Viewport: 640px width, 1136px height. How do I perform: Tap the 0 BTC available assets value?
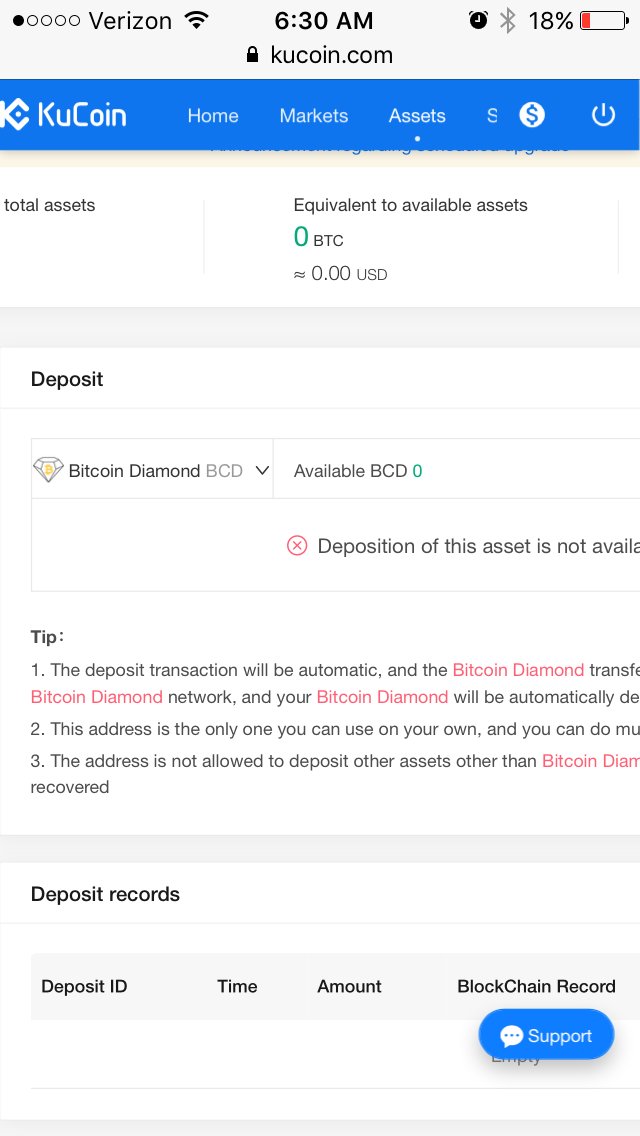click(x=318, y=237)
